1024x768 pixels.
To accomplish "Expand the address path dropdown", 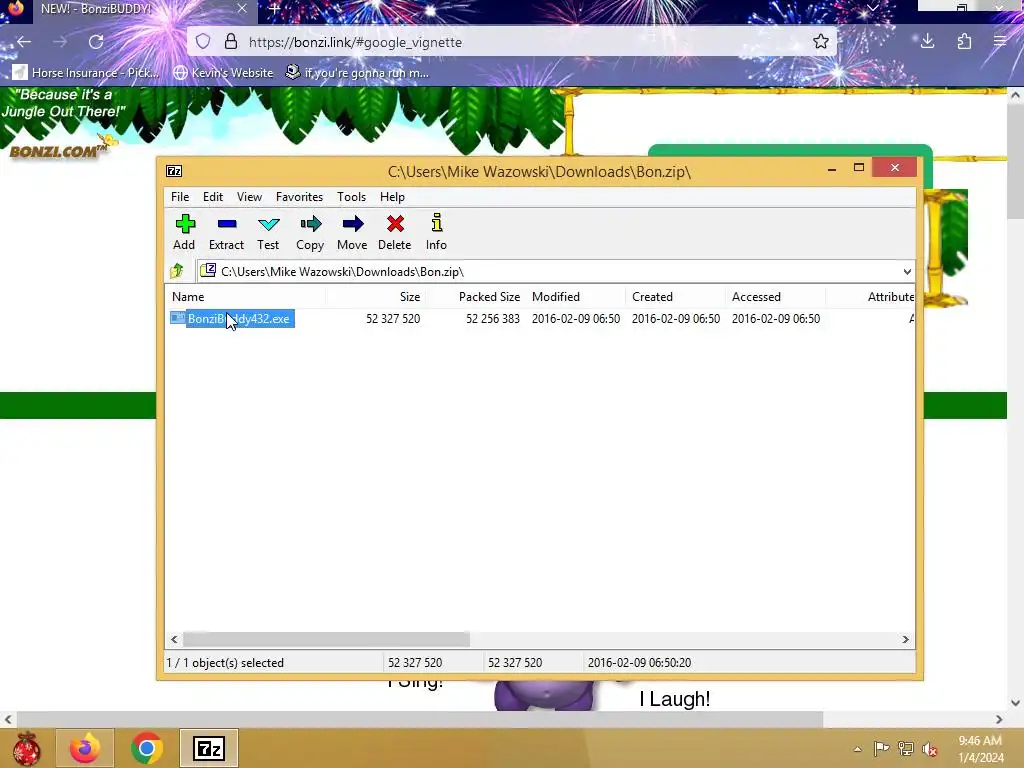I will [907, 272].
